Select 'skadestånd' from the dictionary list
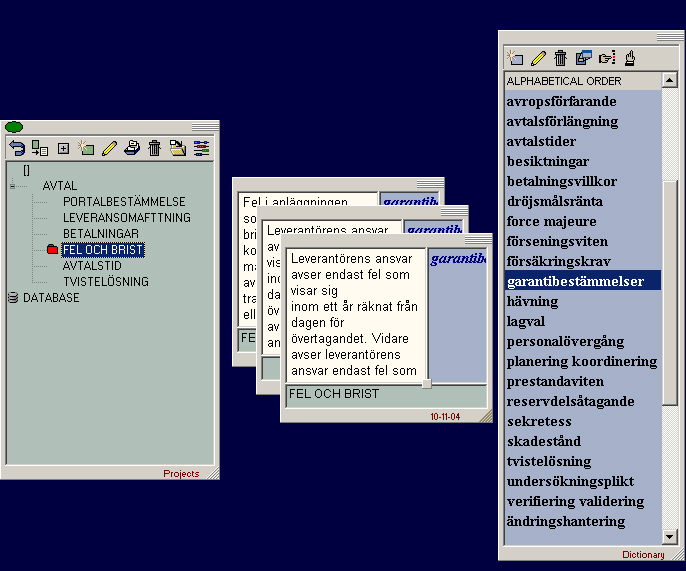Image resolution: width=686 pixels, height=571 pixels. pos(544,441)
